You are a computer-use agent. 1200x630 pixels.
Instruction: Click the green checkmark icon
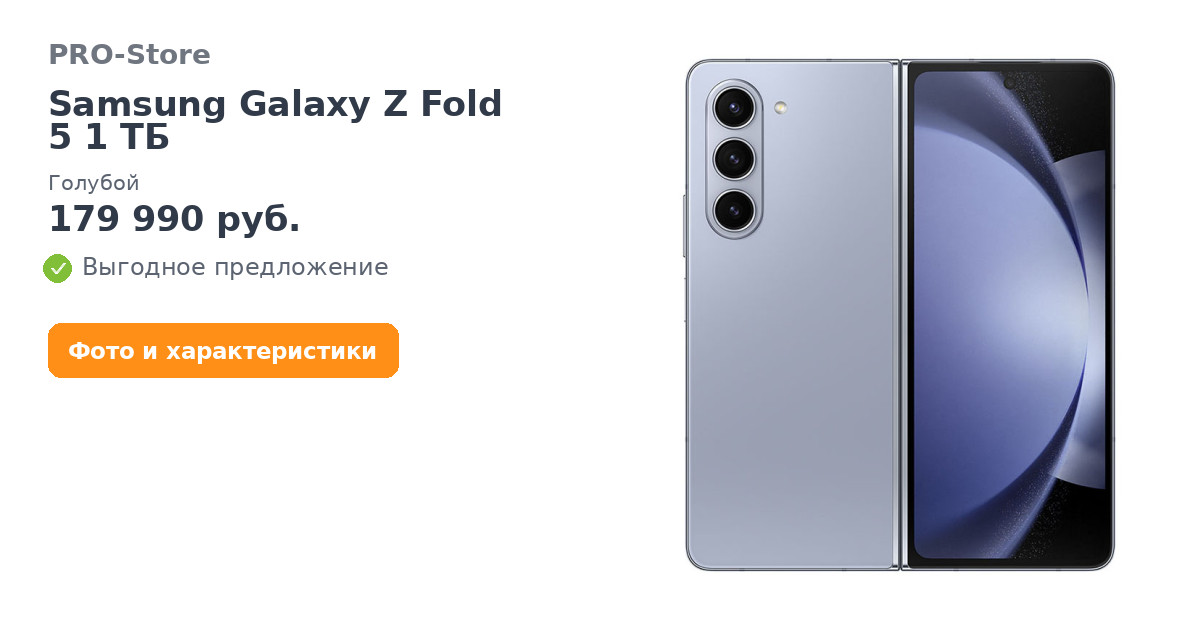pos(57,268)
